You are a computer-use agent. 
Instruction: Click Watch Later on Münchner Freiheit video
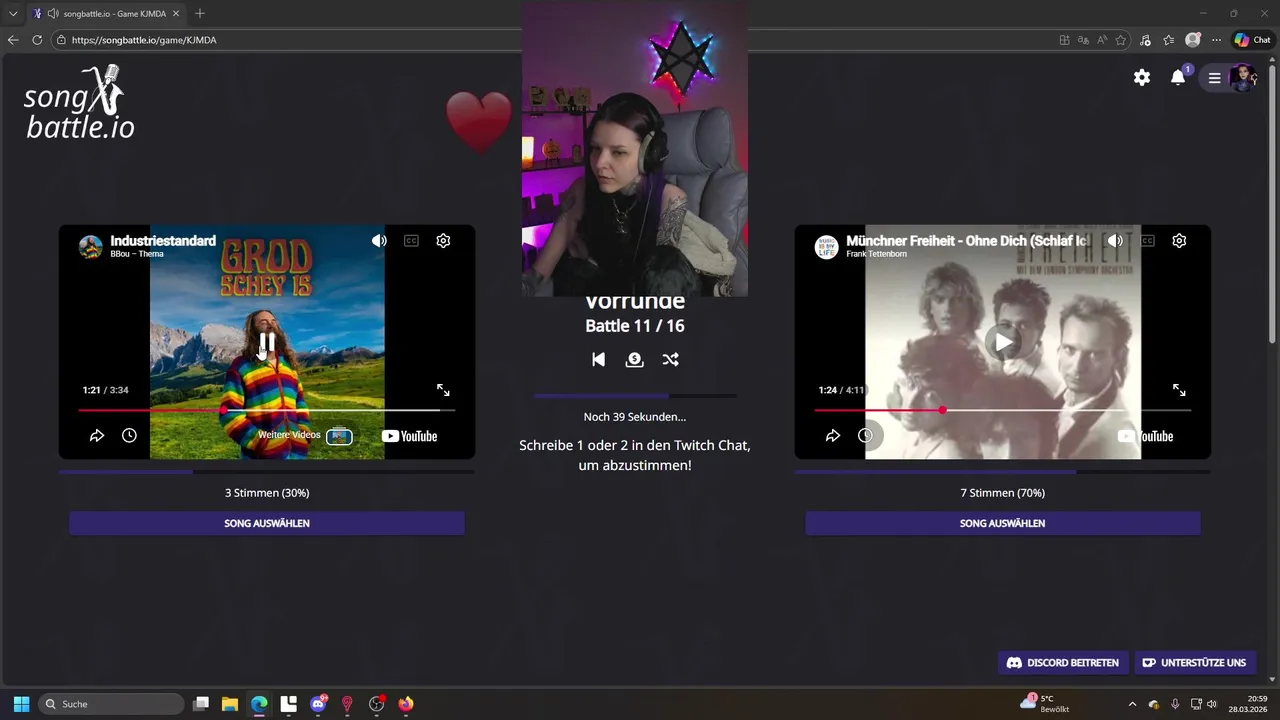pyautogui.click(x=865, y=436)
